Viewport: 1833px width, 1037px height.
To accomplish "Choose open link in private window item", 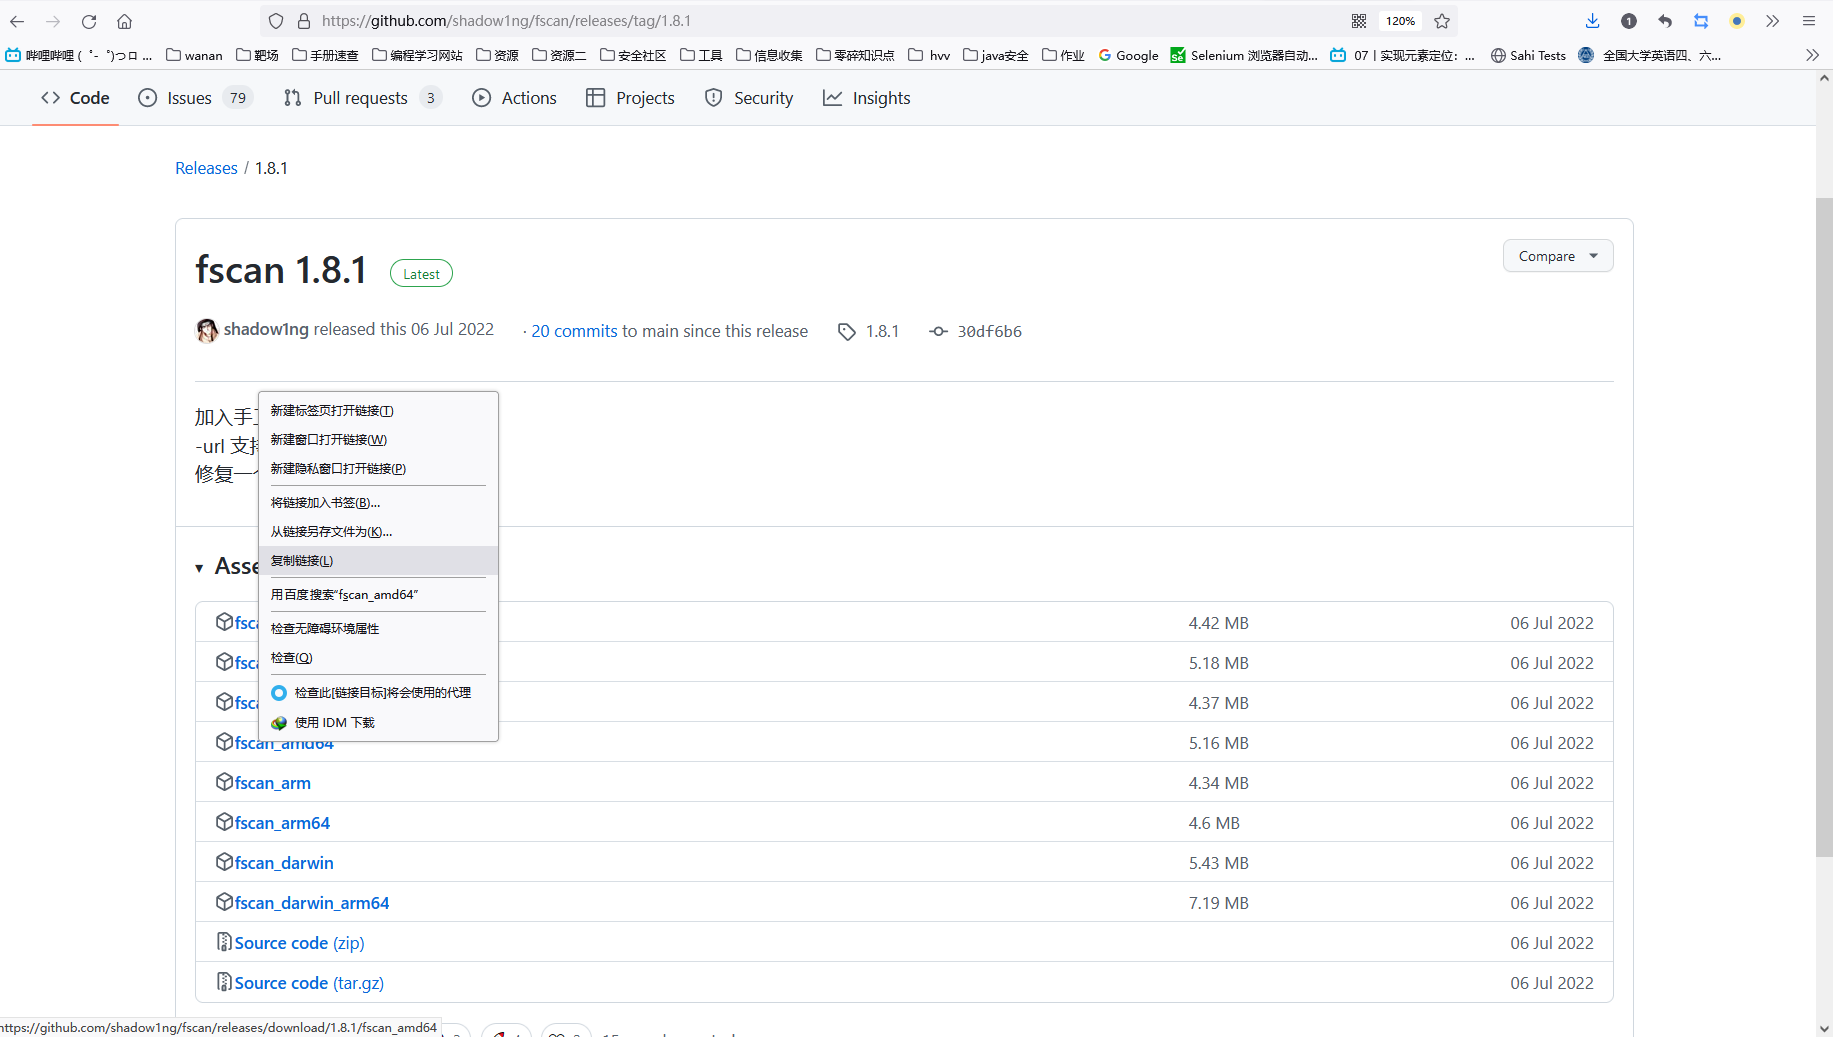I will 378,469.
